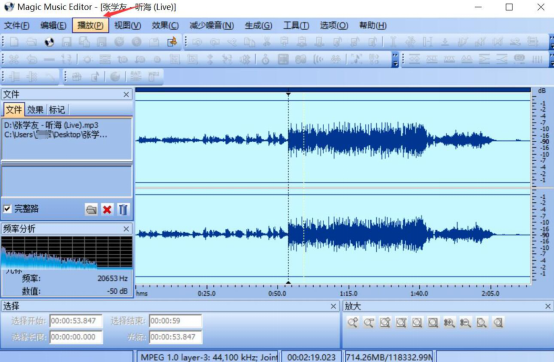Click the floppy-disk save toolbar icon
The image size is (554, 363).
click(66, 42)
